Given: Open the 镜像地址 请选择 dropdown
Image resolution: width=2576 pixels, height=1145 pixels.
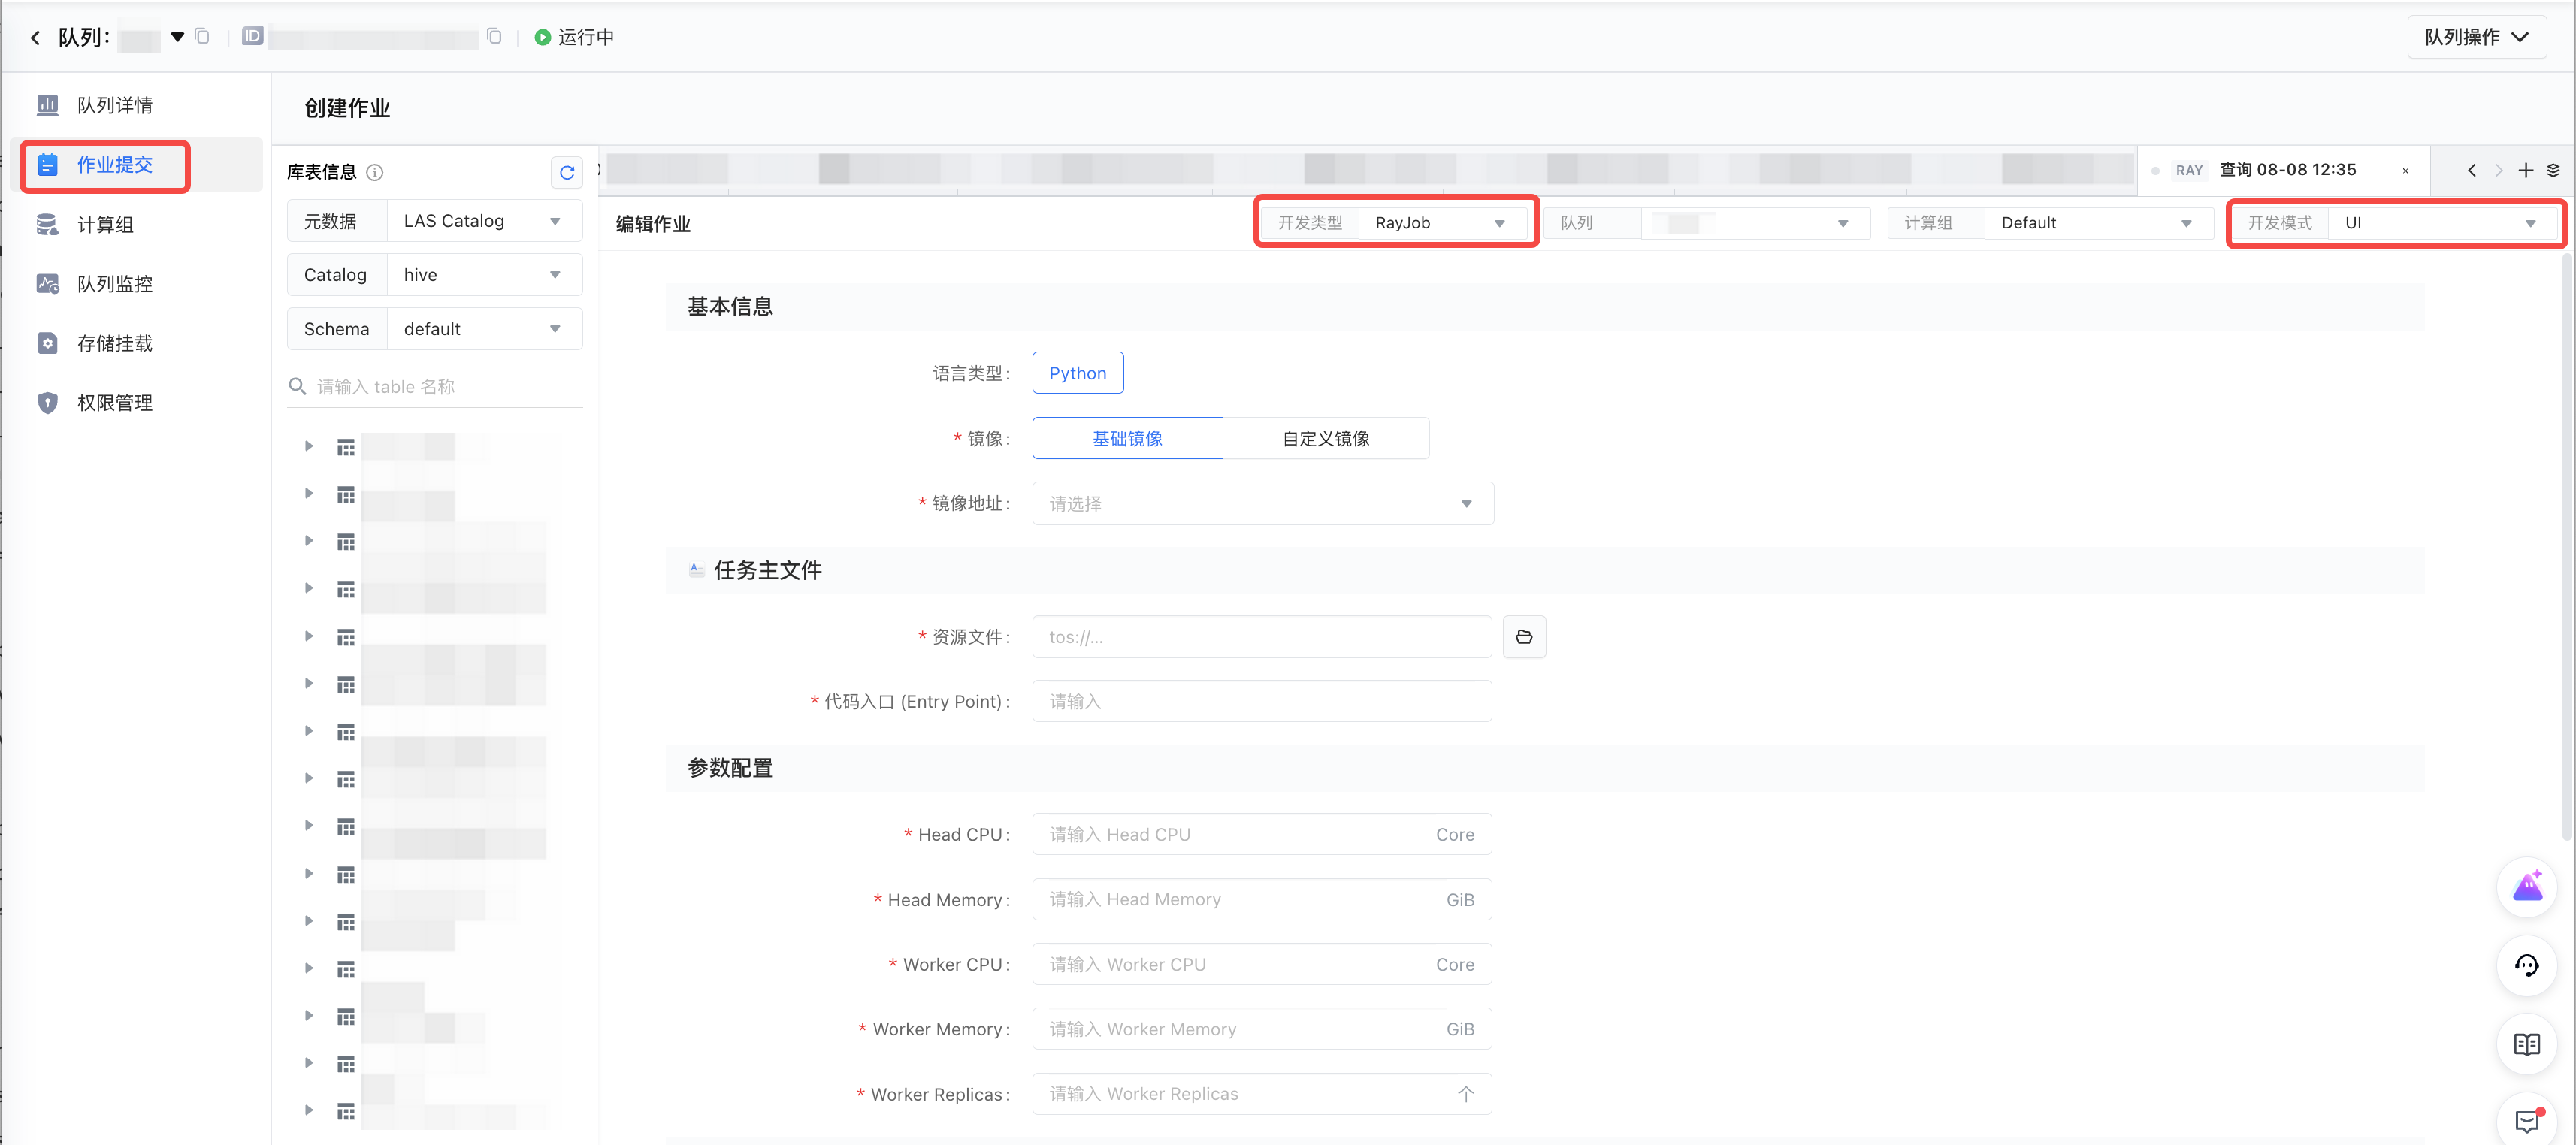Looking at the screenshot, I should pyautogui.click(x=1262, y=504).
